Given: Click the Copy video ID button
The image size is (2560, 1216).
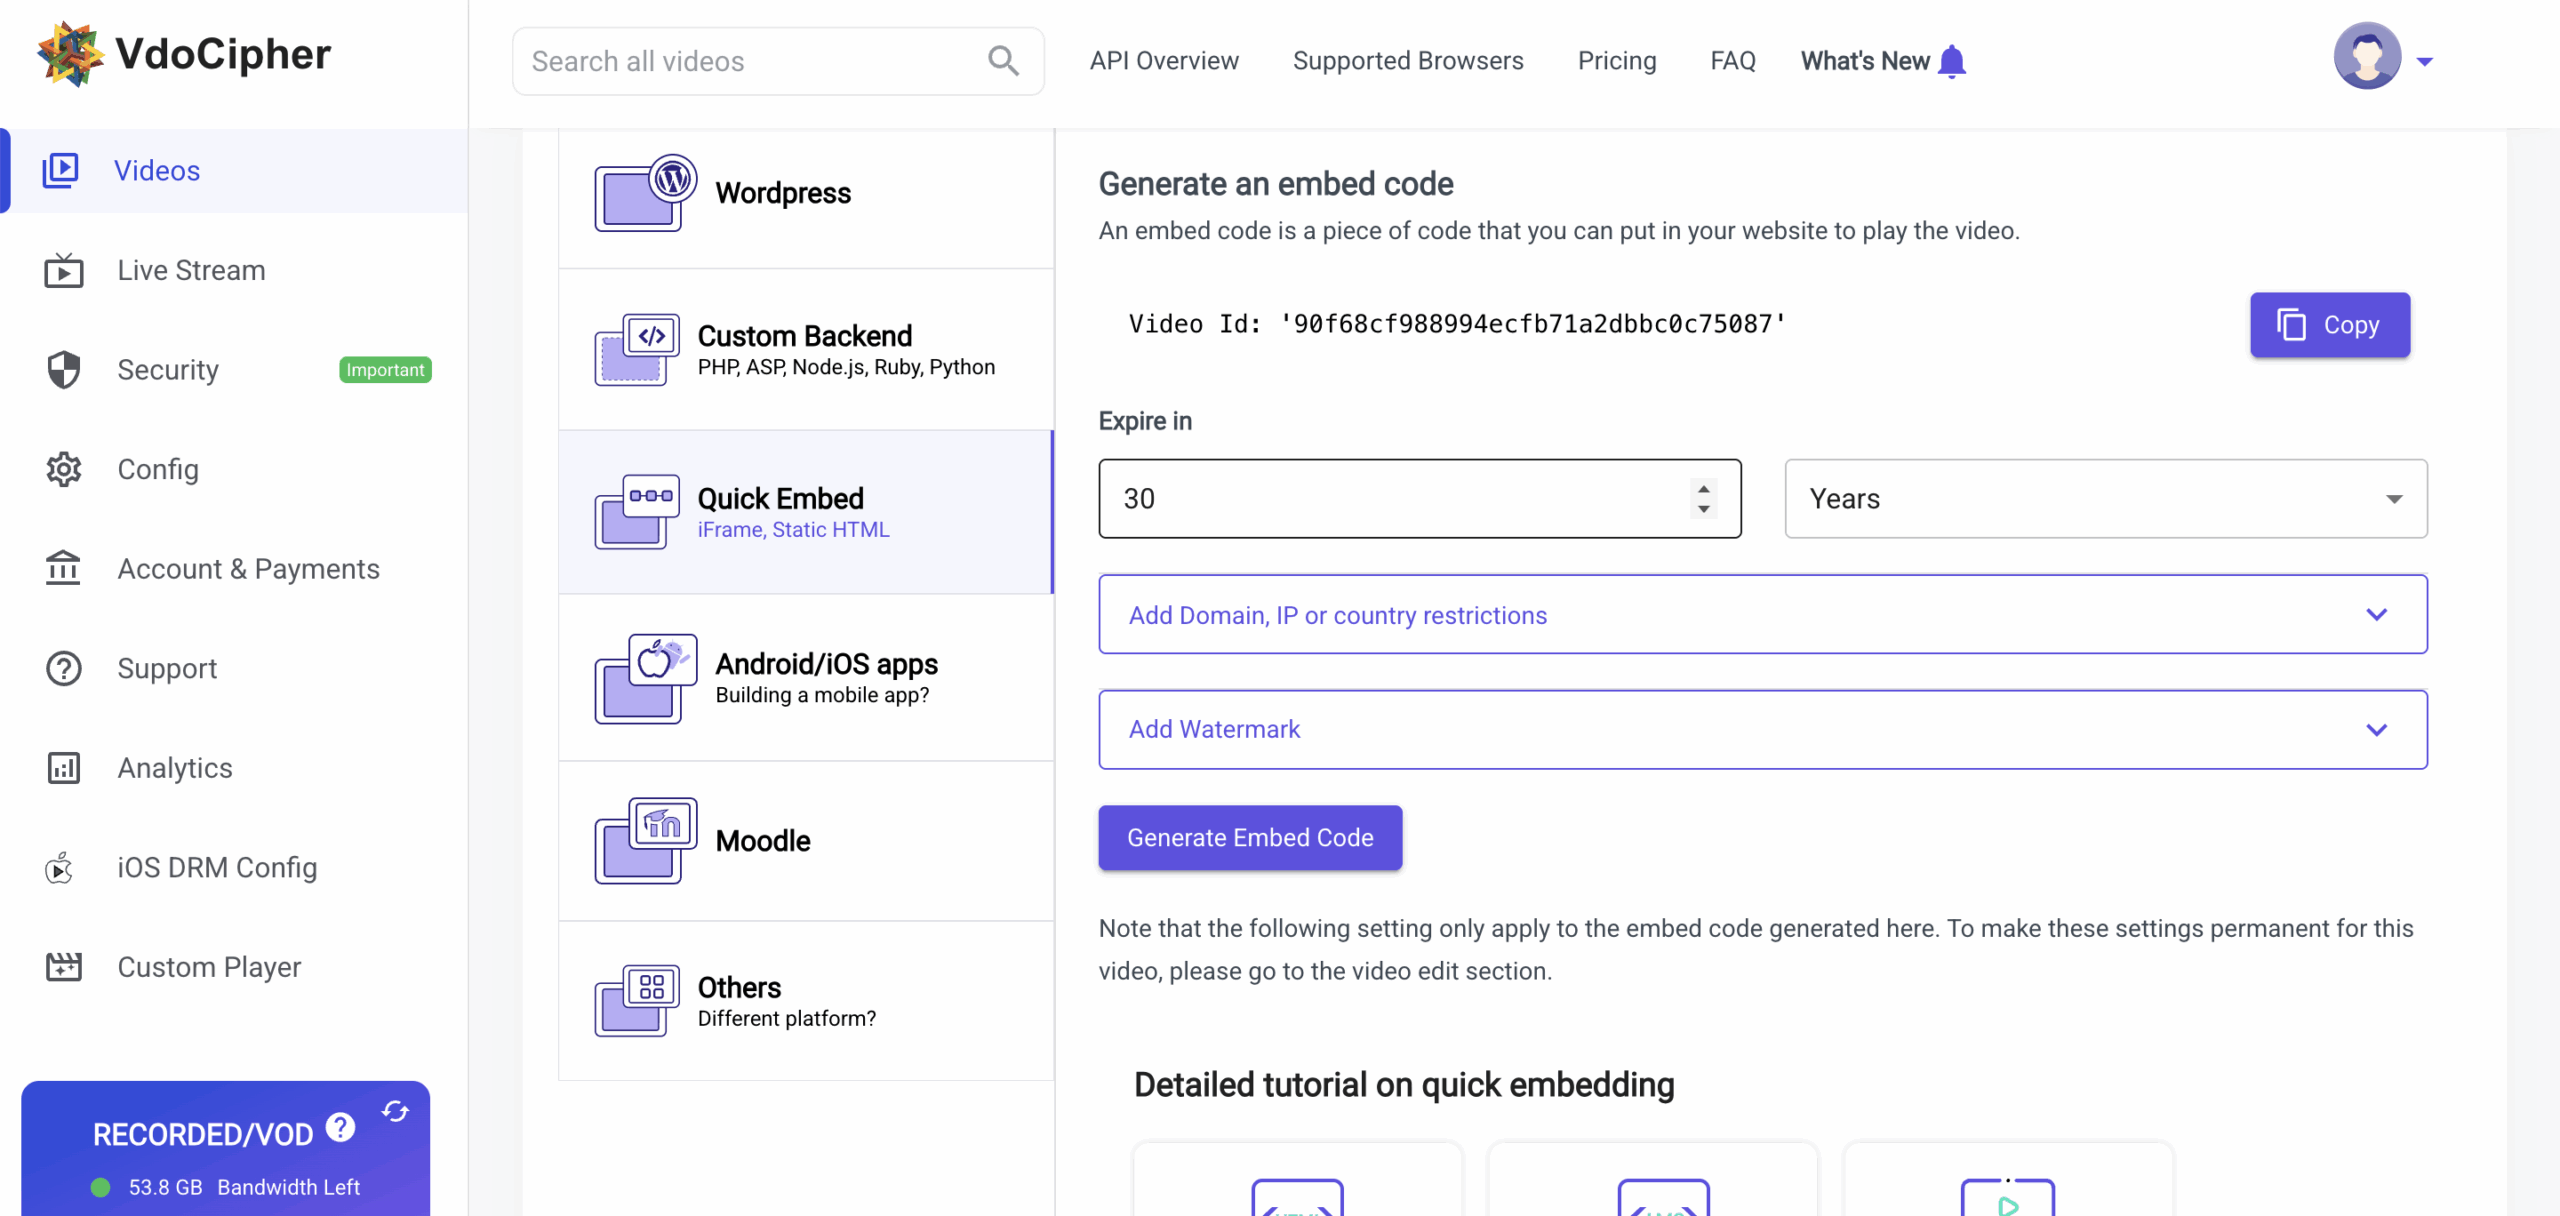Looking at the screenshot, I should click(2330, 324).
